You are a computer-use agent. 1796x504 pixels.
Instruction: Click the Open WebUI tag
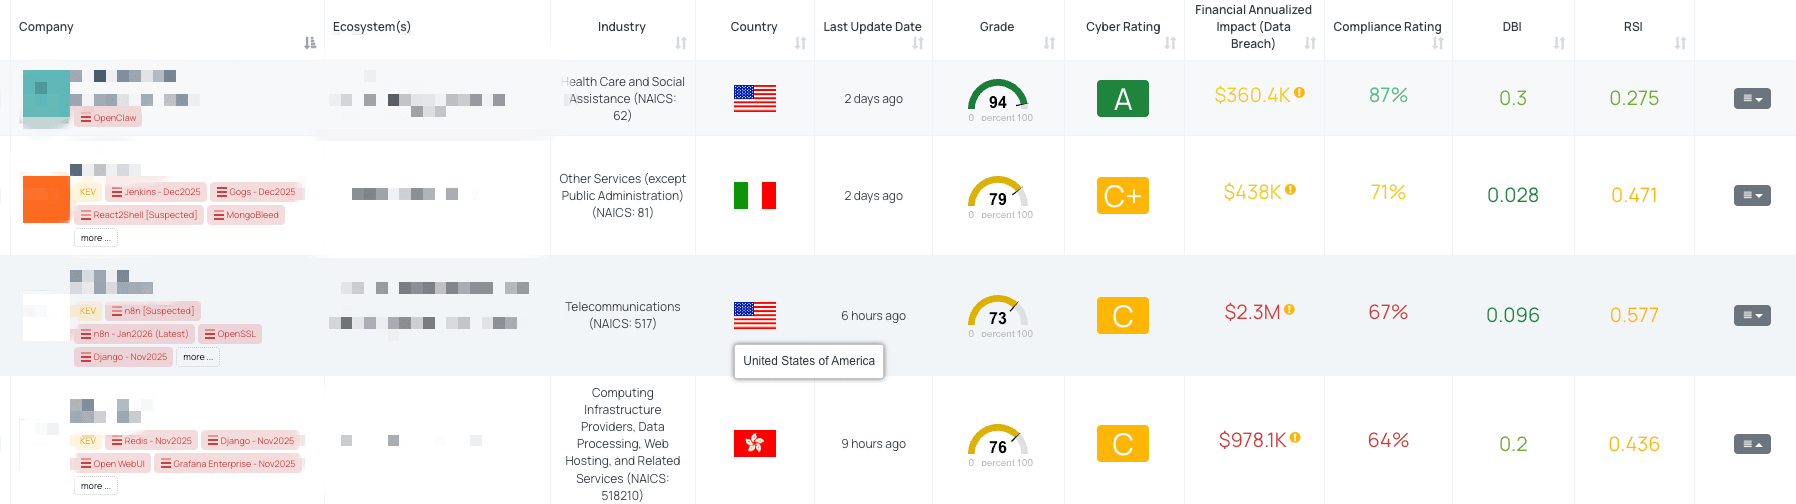point(112,464)
